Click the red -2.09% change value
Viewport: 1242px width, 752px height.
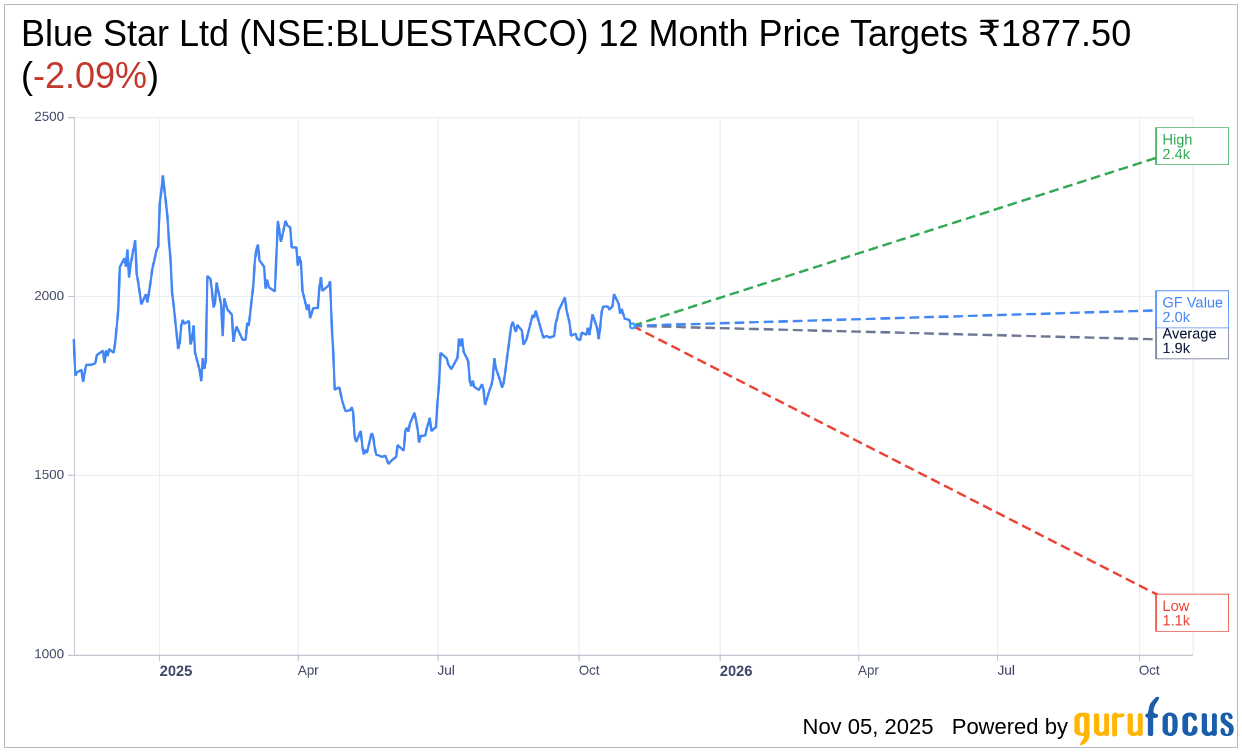(x=90, y=77)
